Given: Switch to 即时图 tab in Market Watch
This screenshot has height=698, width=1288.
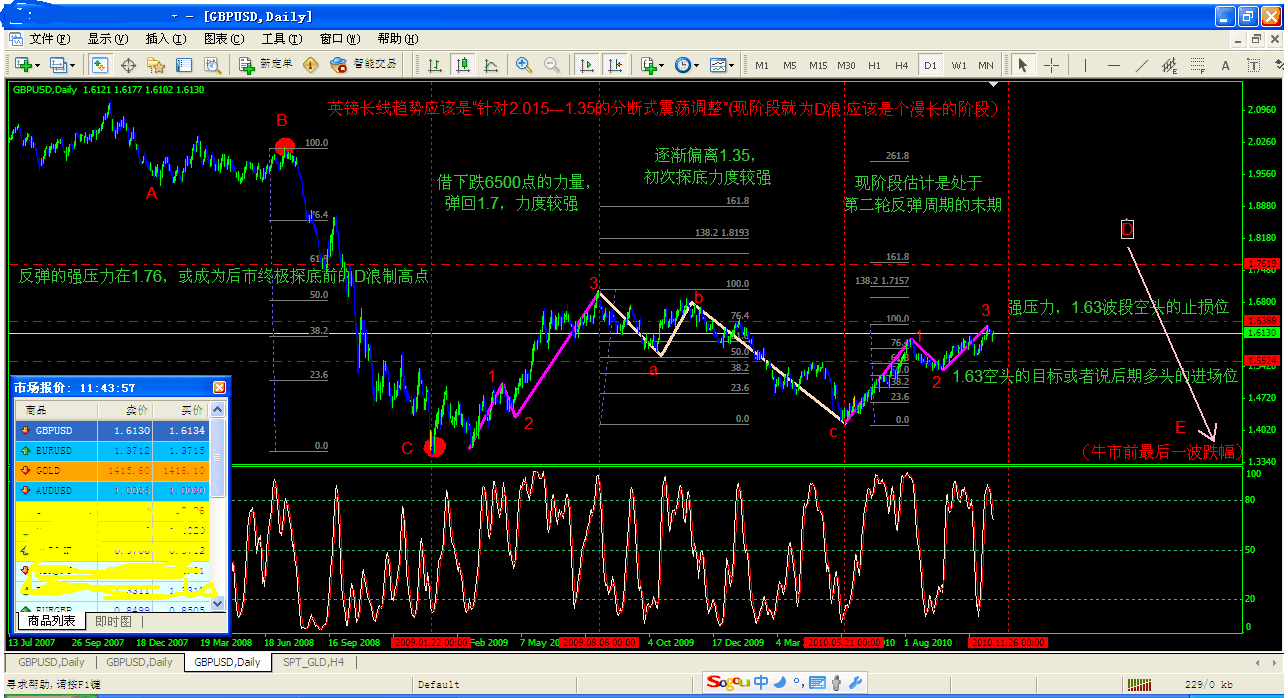Looking at the screenshot, I should [113, 621].
